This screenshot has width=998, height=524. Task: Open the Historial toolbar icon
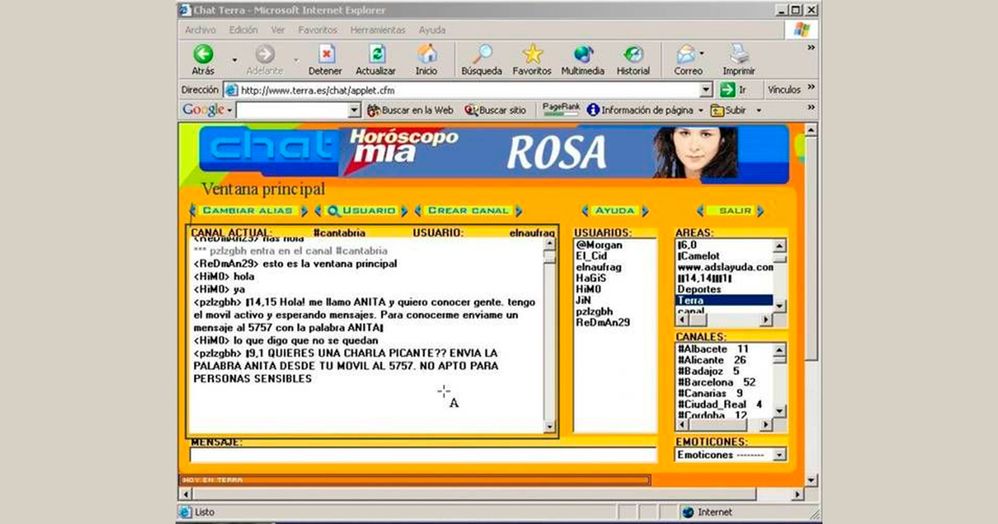[x=633, y=54]
